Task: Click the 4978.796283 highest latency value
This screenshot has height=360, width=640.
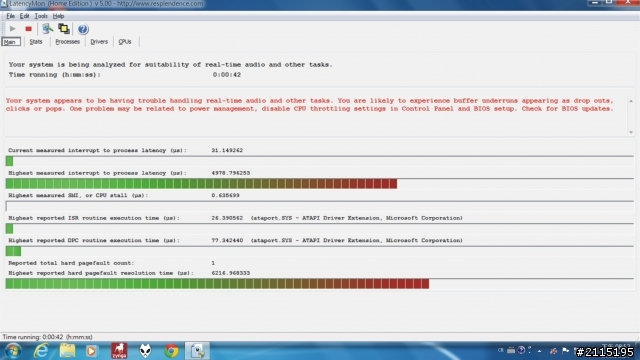Action: tap(231, 173)
